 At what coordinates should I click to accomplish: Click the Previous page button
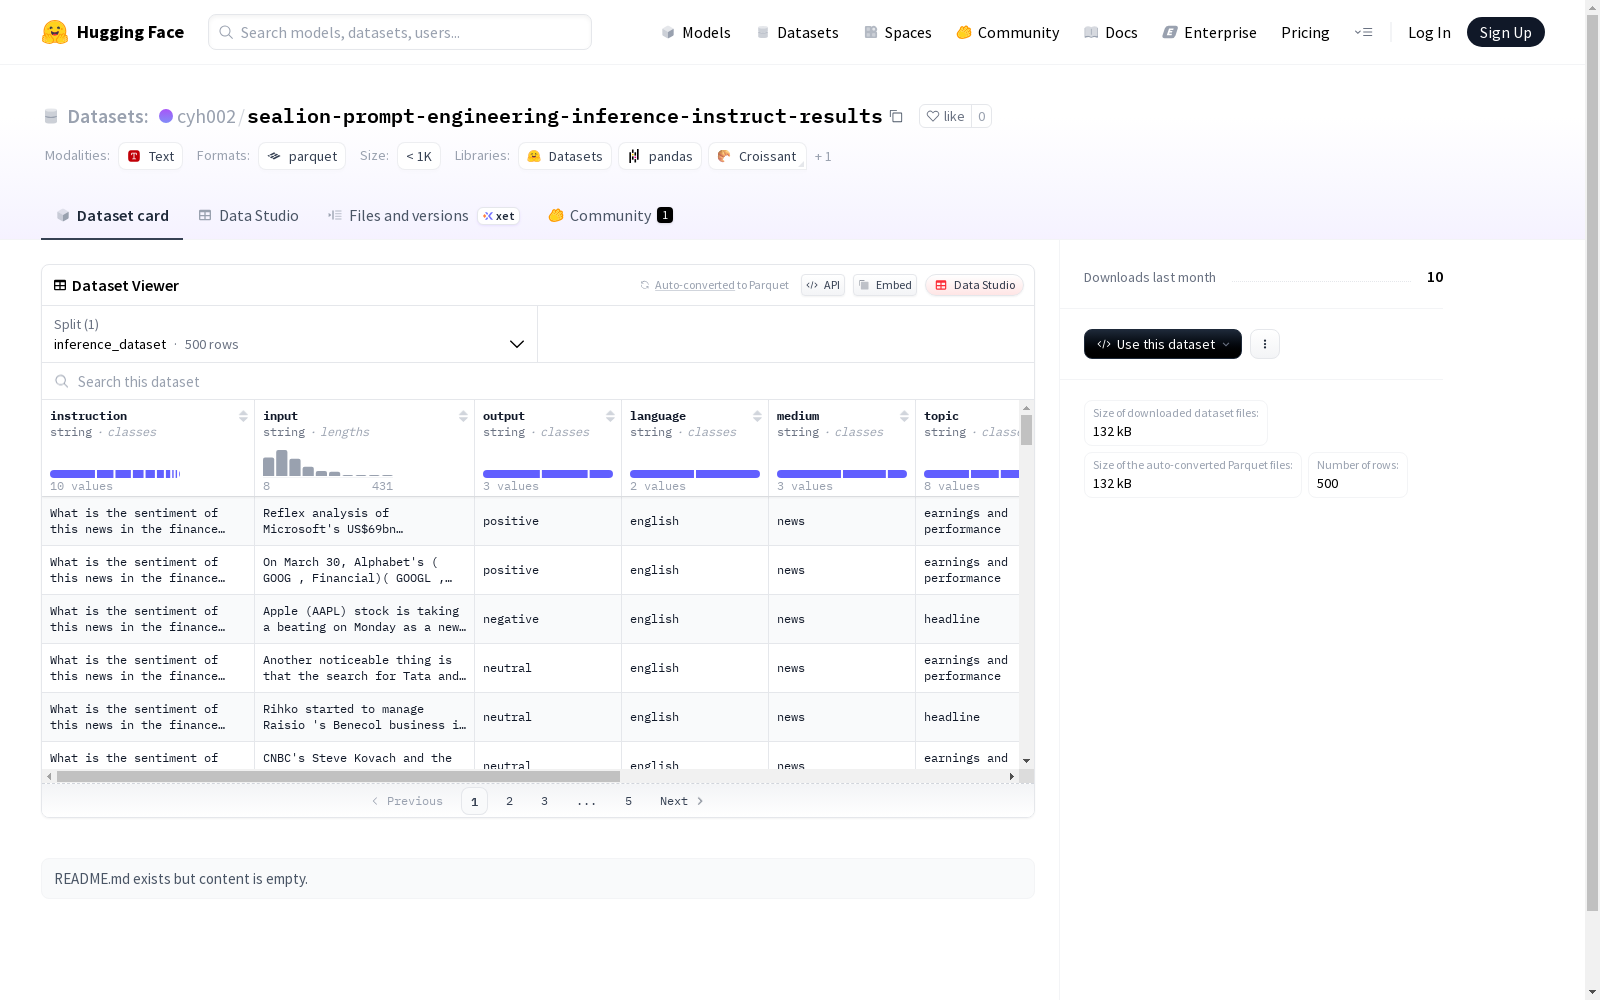click(407, 801)
